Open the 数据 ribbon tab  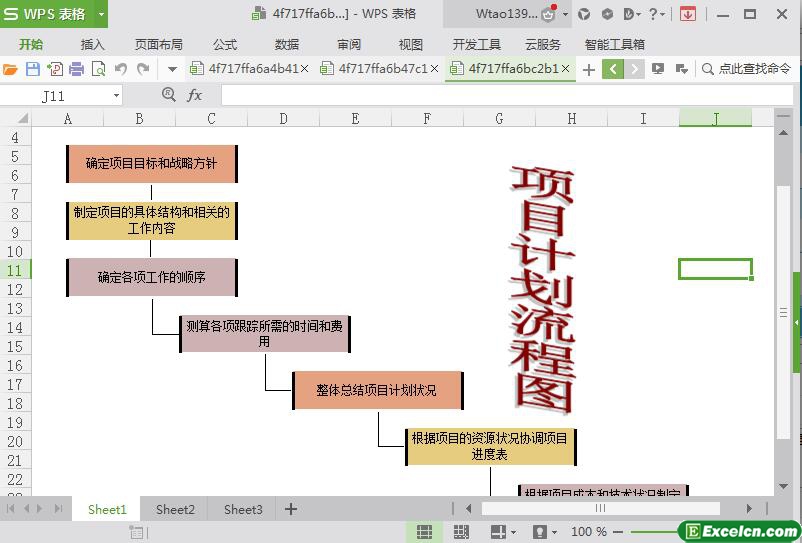[x=286, y=44]
